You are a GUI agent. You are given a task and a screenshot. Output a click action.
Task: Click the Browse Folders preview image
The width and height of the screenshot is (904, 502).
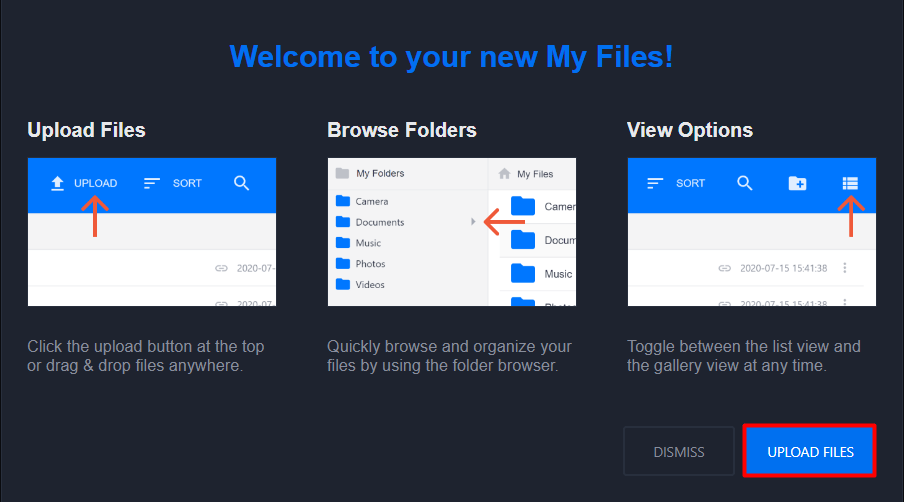452,232
